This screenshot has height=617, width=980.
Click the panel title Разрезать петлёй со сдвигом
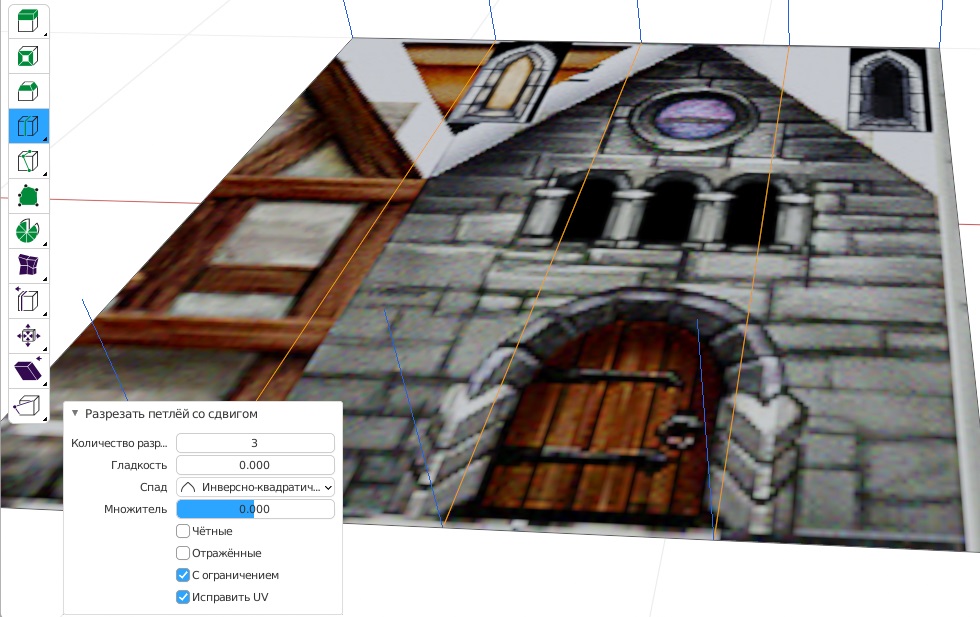[171, 414]
